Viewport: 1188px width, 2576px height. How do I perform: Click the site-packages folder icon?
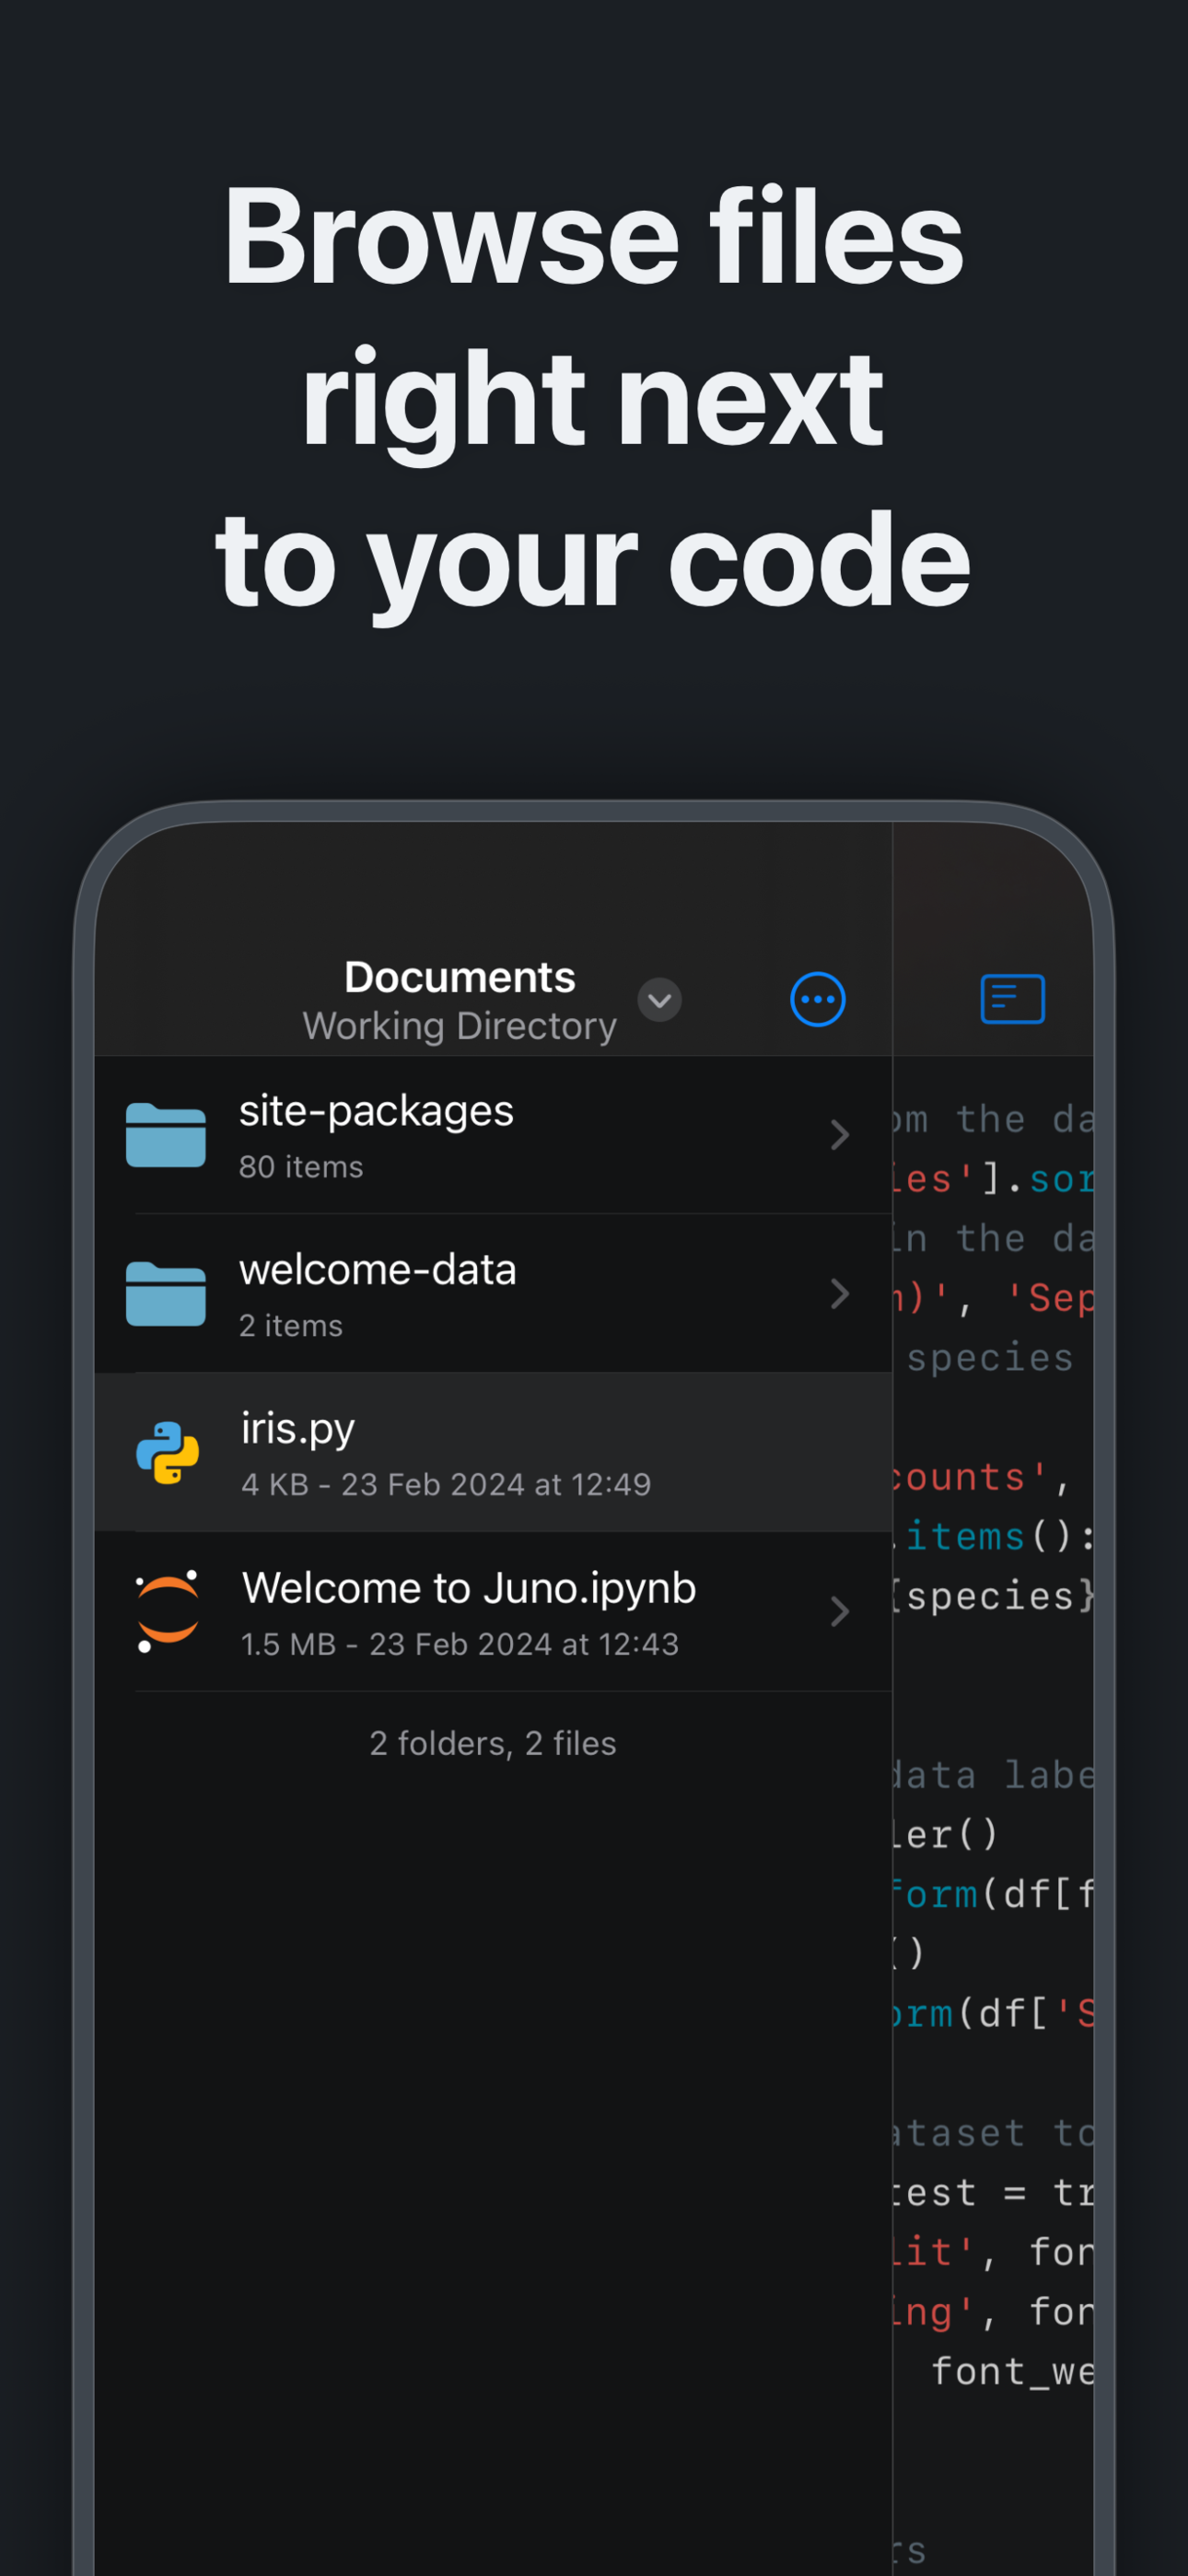pos(166,1135)
